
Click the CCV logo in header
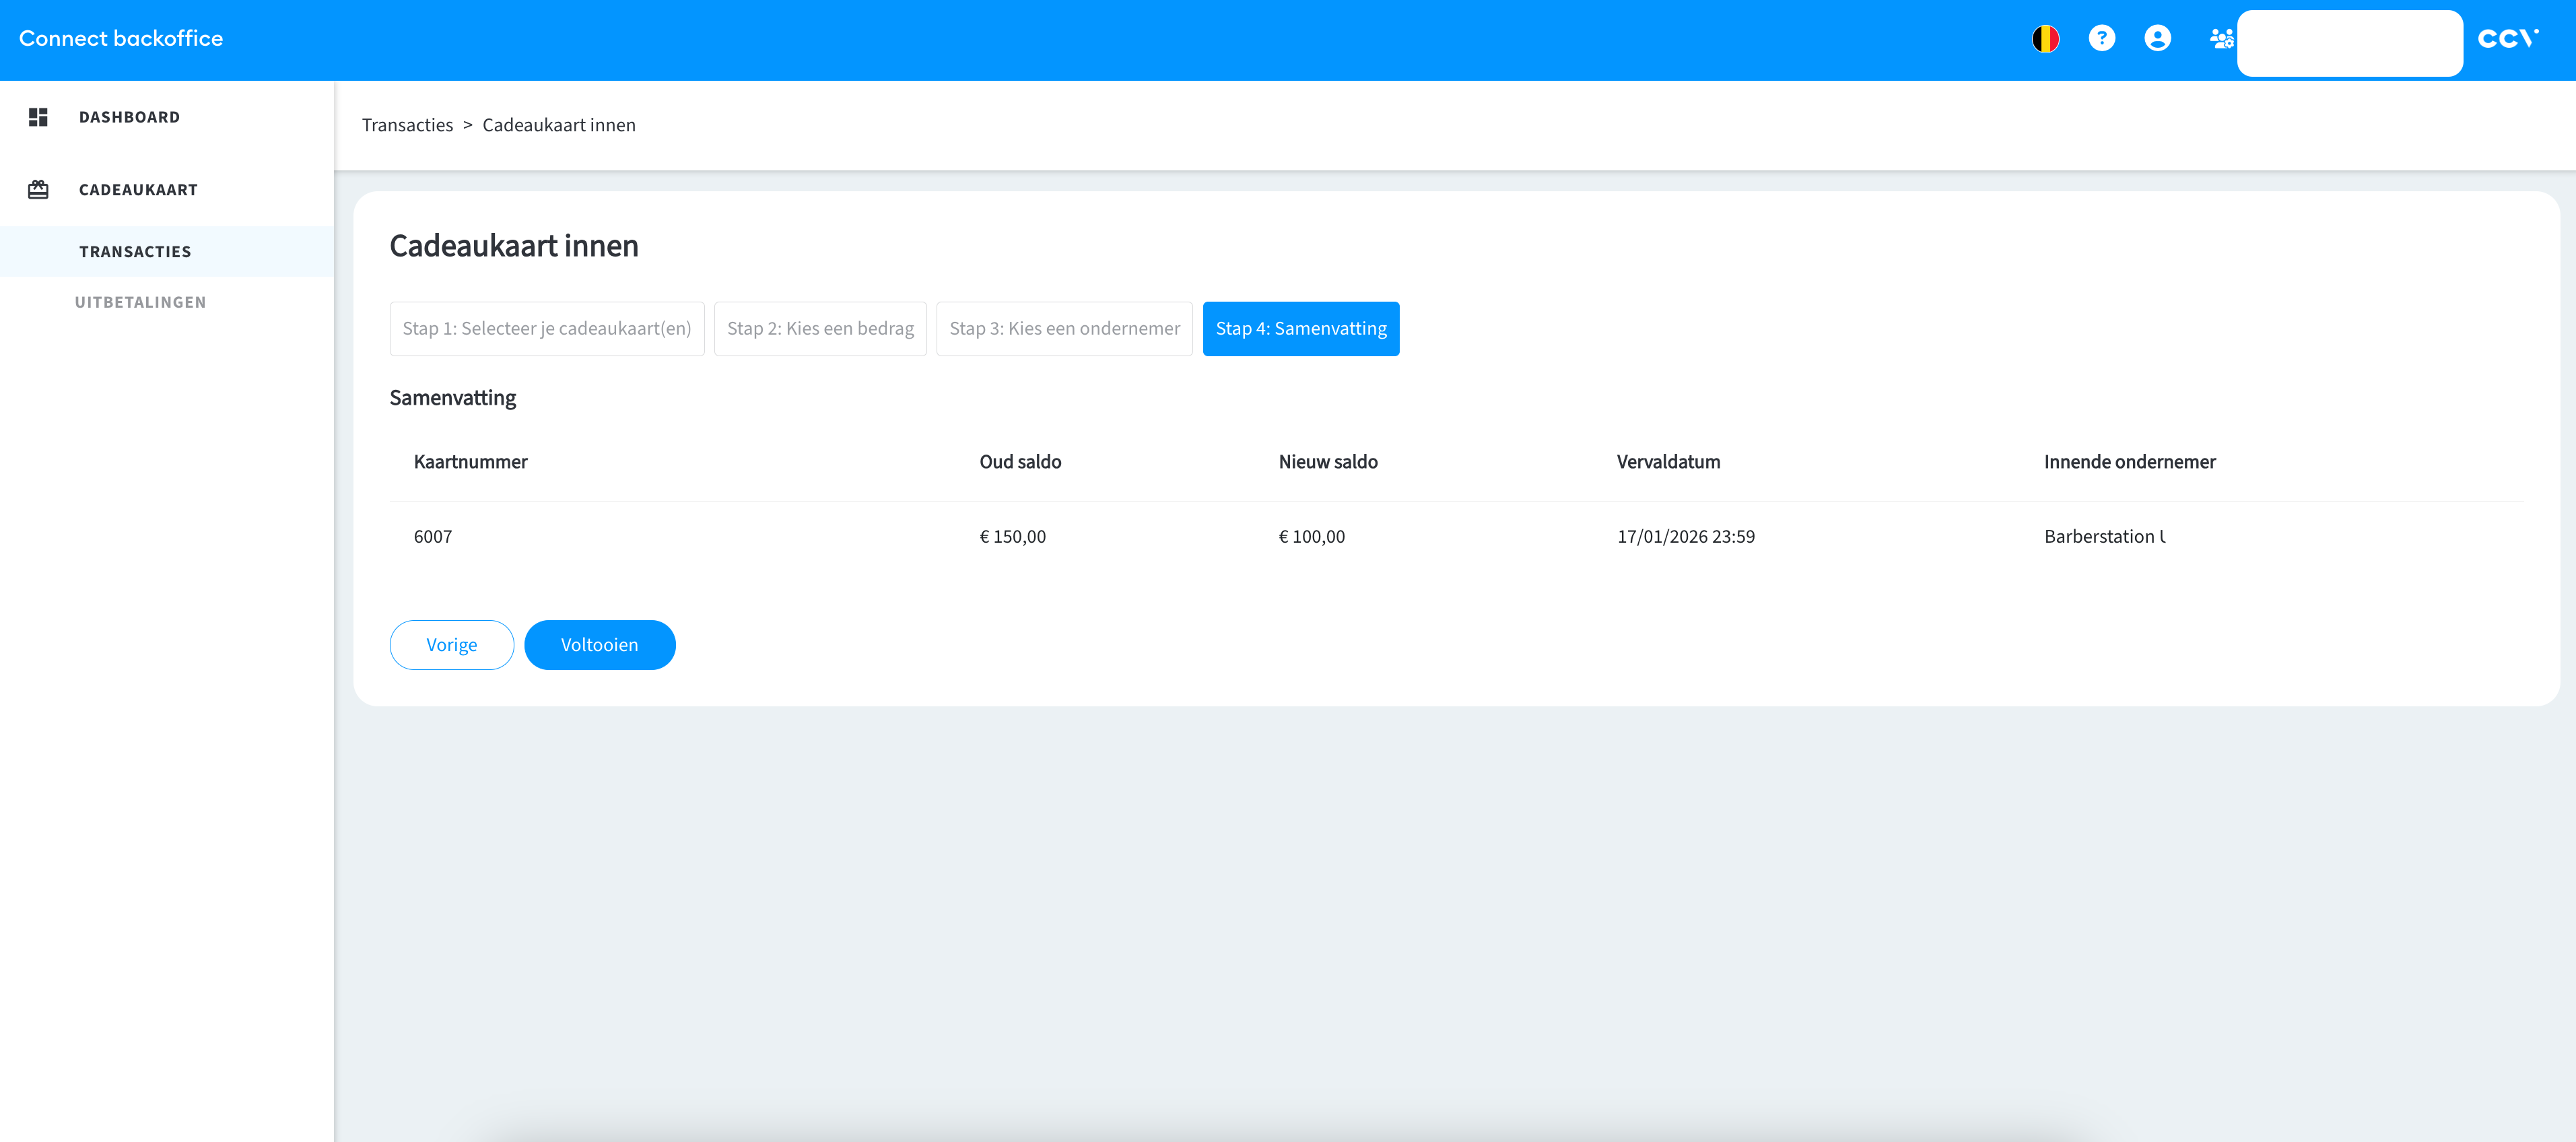[2507, 39]
